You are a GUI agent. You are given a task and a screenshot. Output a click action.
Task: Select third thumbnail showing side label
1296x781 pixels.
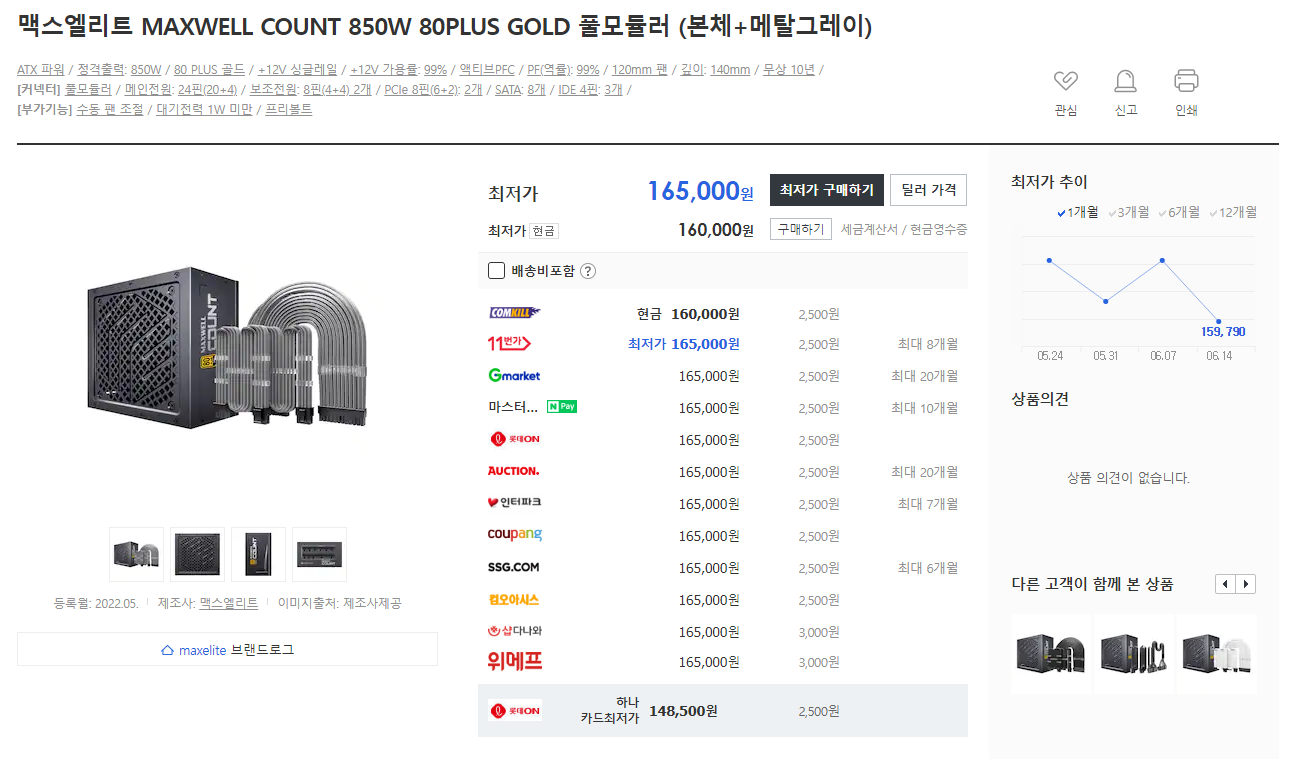[258, 554]
